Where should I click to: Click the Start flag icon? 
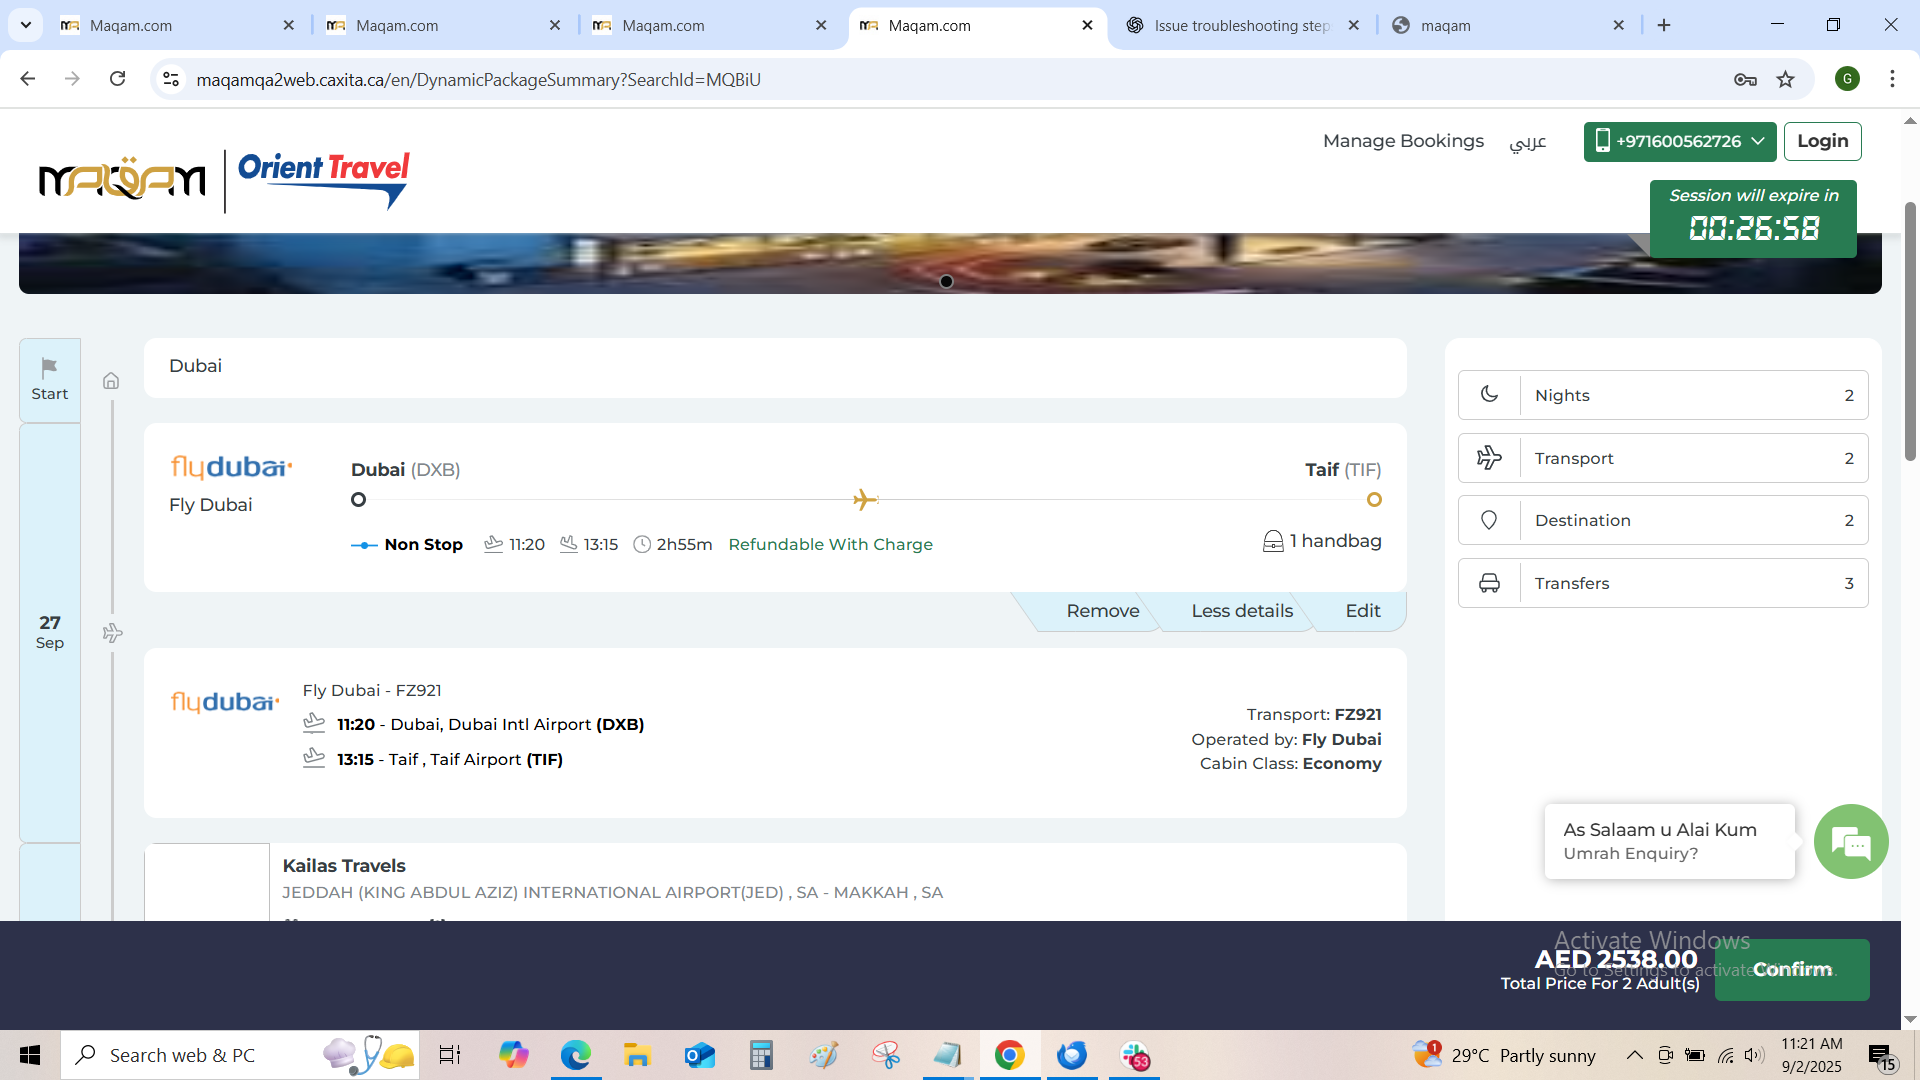tap(49, 367)
